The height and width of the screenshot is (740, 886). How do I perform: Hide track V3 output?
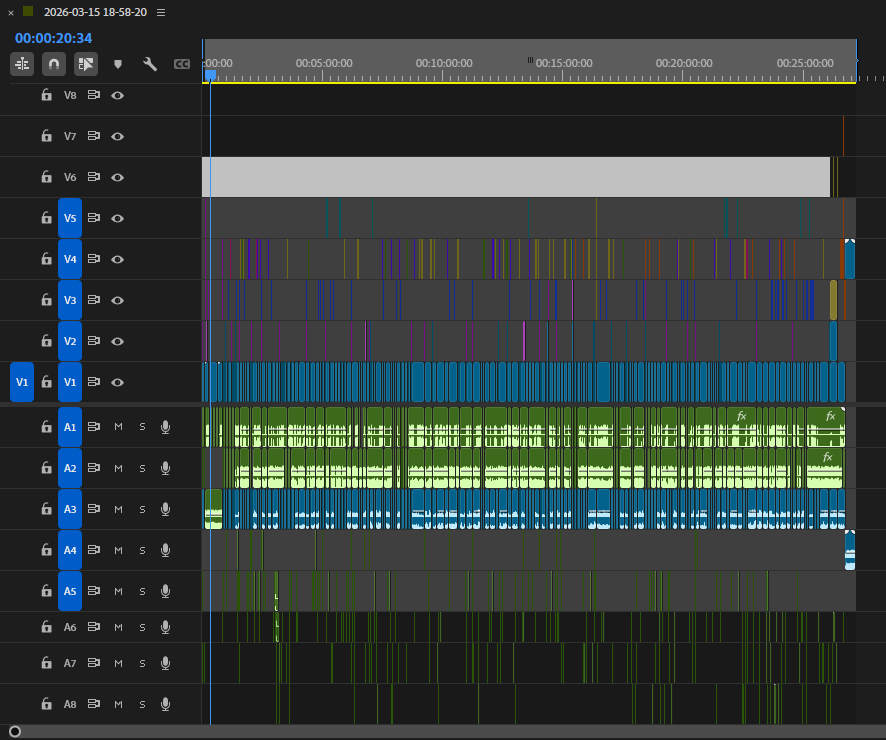tap(118, 300)
